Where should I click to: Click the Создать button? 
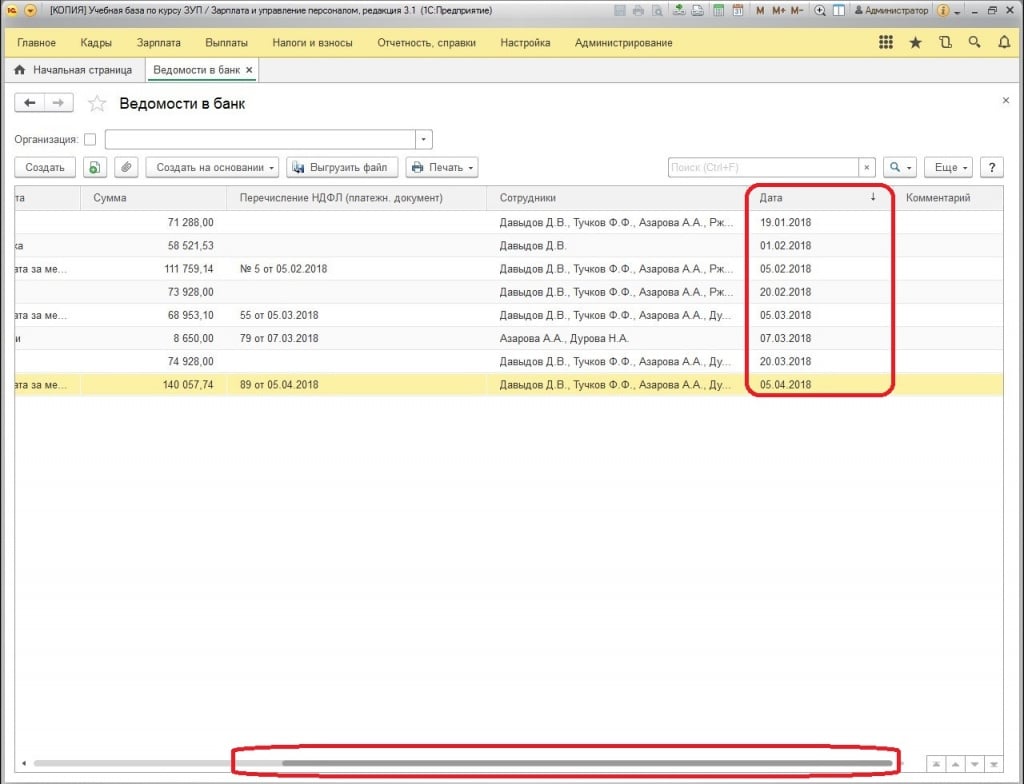coord(45,168)
